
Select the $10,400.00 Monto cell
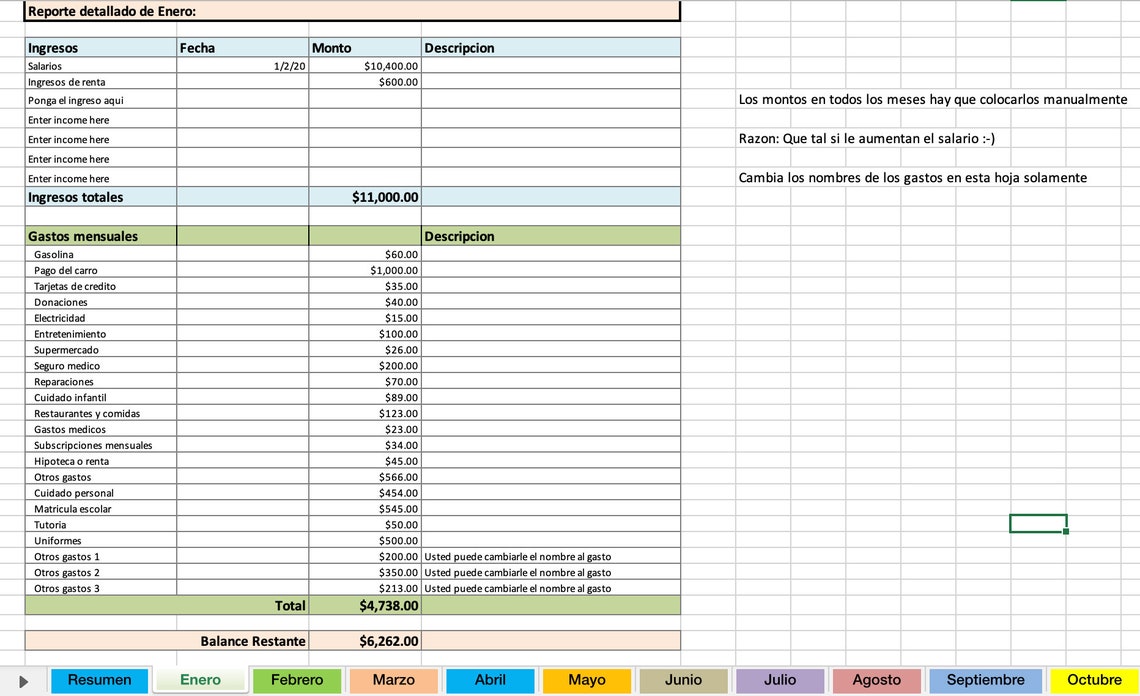click(365, 65)
